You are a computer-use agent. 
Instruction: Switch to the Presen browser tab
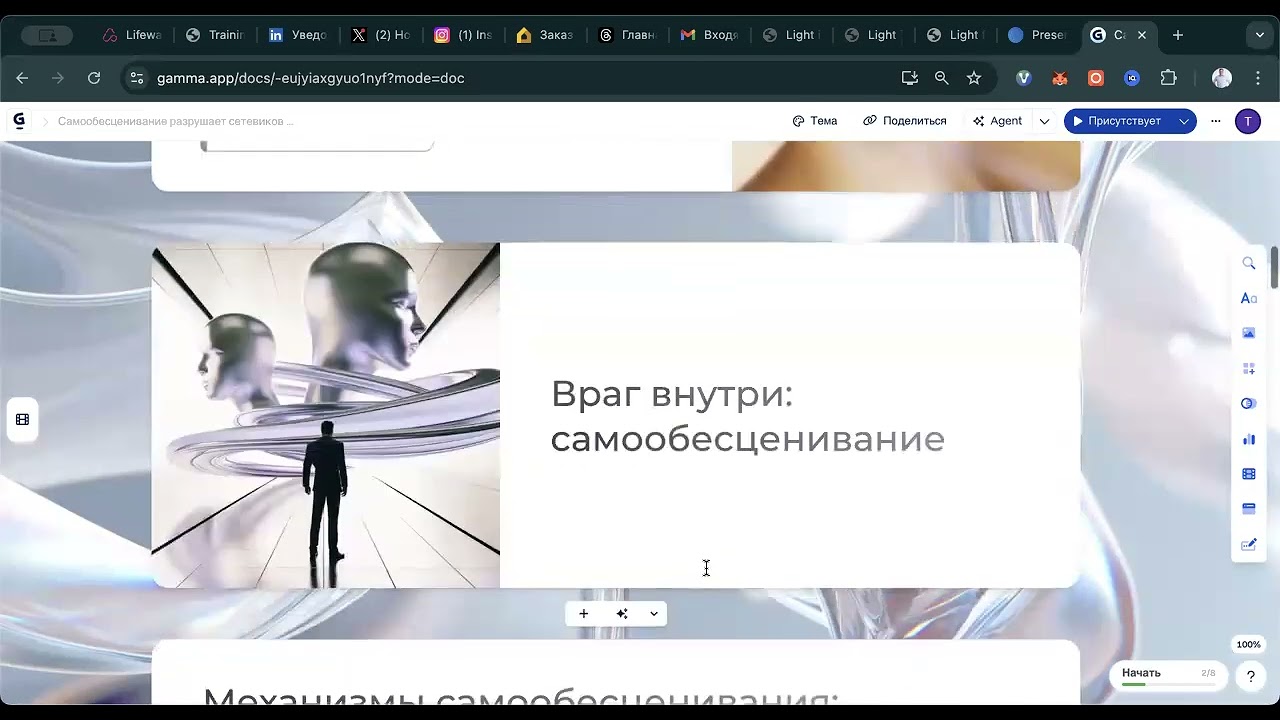tap(1037, 35)
